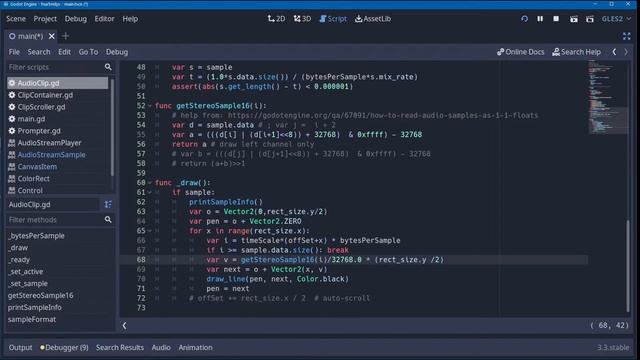Open the Help menu
The width and height of the screenshot is (640, 360).
coord(130,19)
